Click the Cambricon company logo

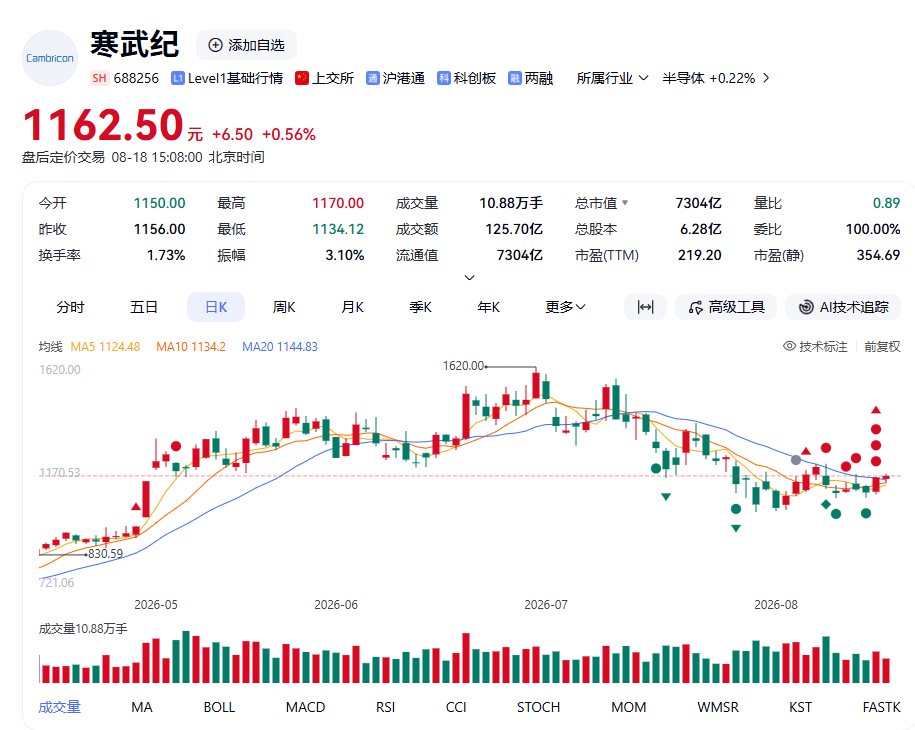(50, 58)
